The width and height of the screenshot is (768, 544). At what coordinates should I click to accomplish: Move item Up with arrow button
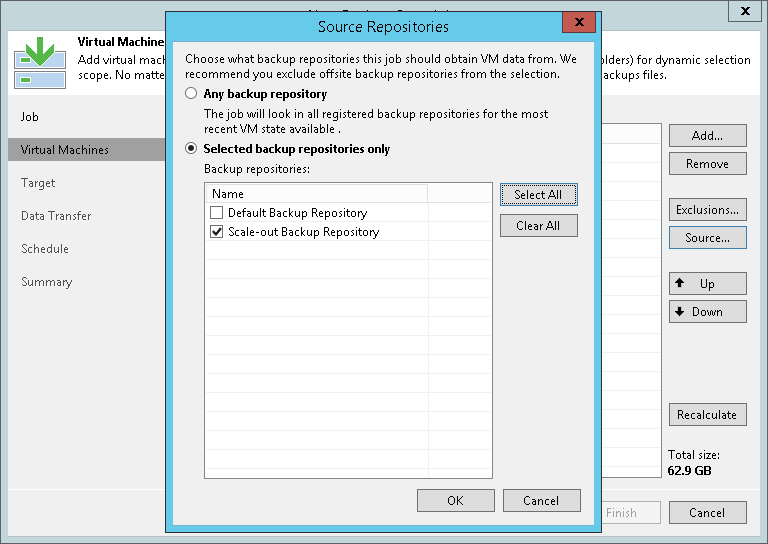708,284
